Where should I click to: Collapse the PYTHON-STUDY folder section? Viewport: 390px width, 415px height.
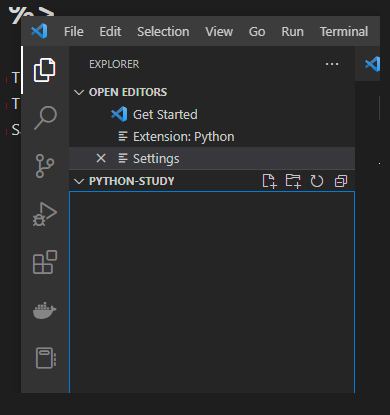coord(79,181)
